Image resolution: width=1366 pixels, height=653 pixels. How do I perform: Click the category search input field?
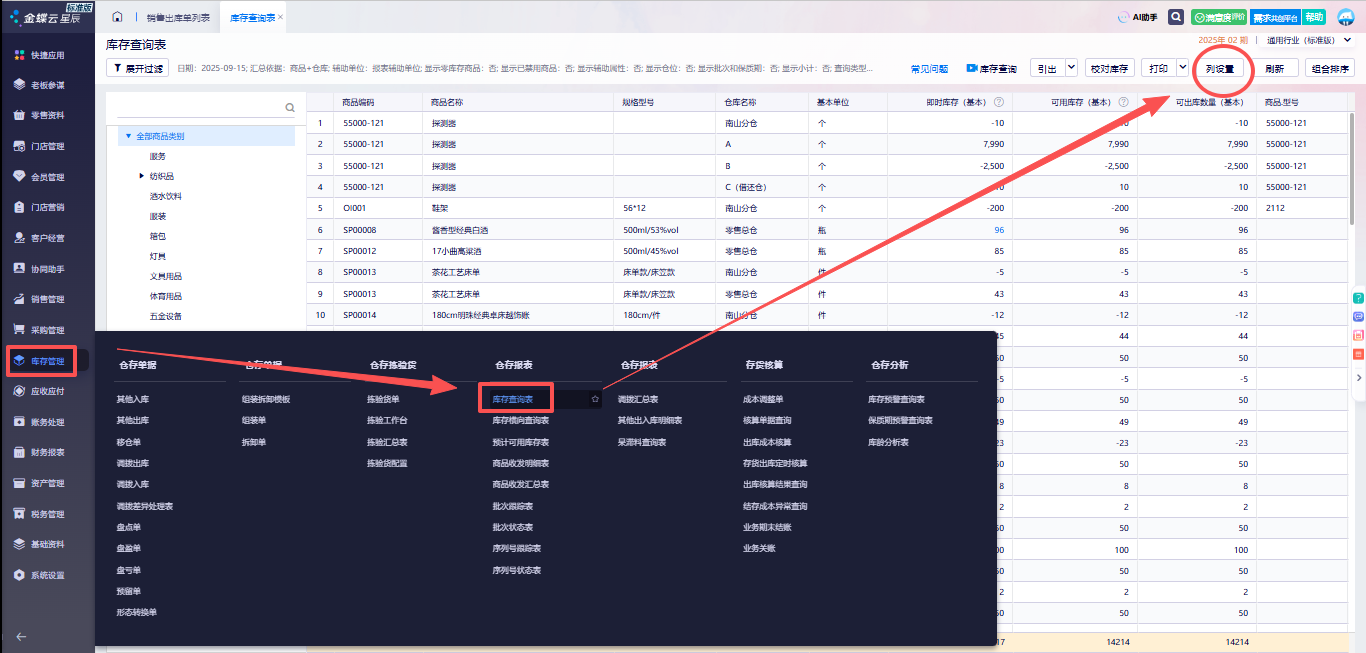[200, 107]
